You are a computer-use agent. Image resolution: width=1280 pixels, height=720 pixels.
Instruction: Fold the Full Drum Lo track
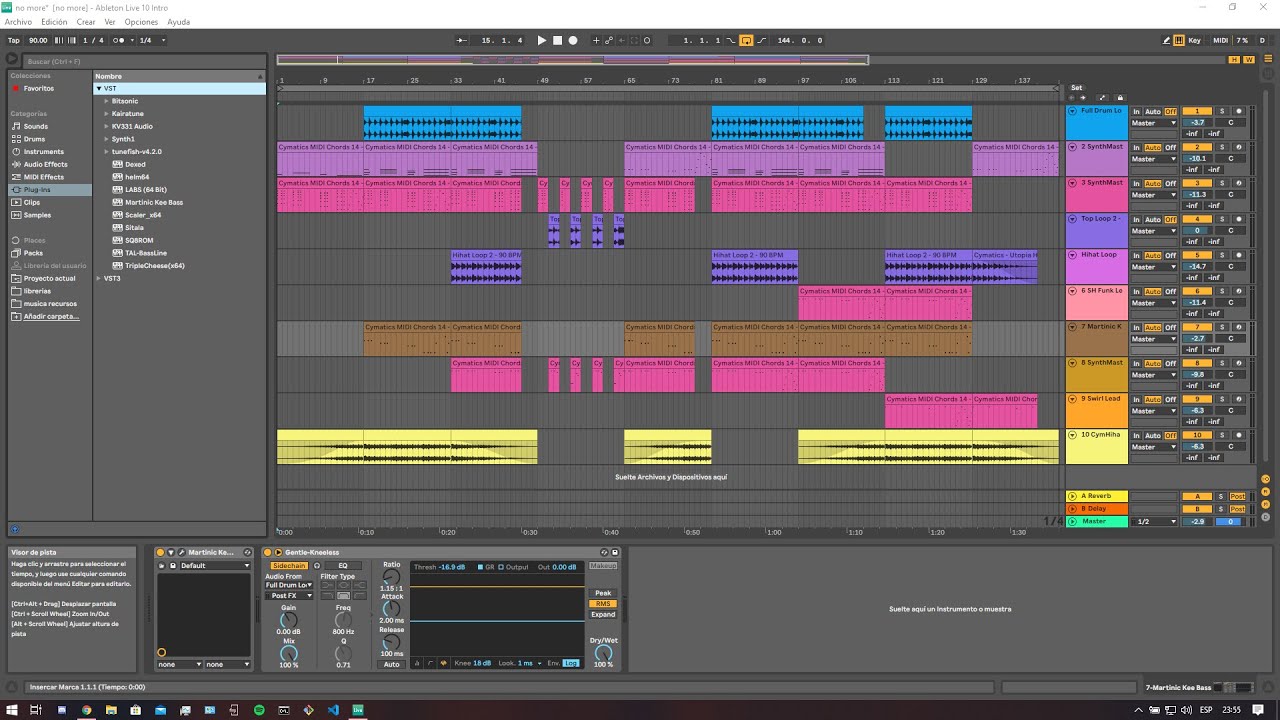[1073, 111]
